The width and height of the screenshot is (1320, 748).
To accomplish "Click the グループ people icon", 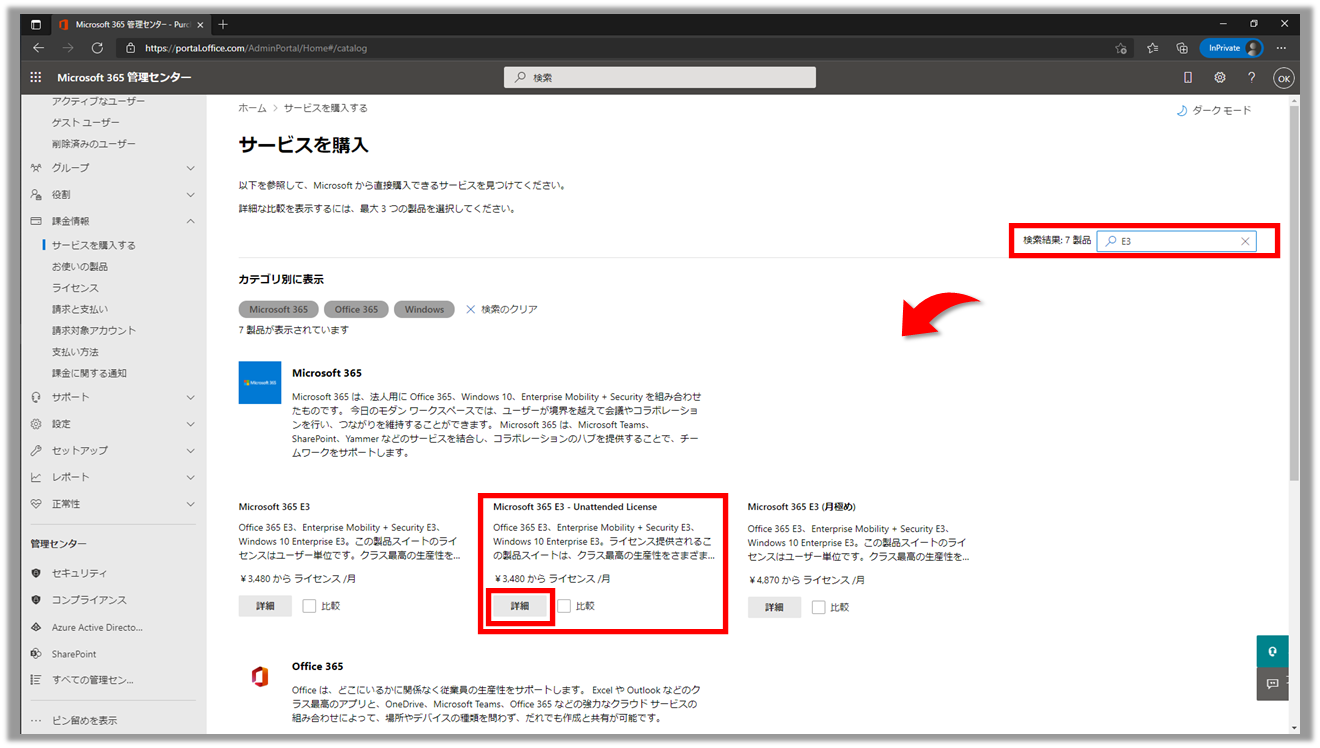I will click(36, 168).
